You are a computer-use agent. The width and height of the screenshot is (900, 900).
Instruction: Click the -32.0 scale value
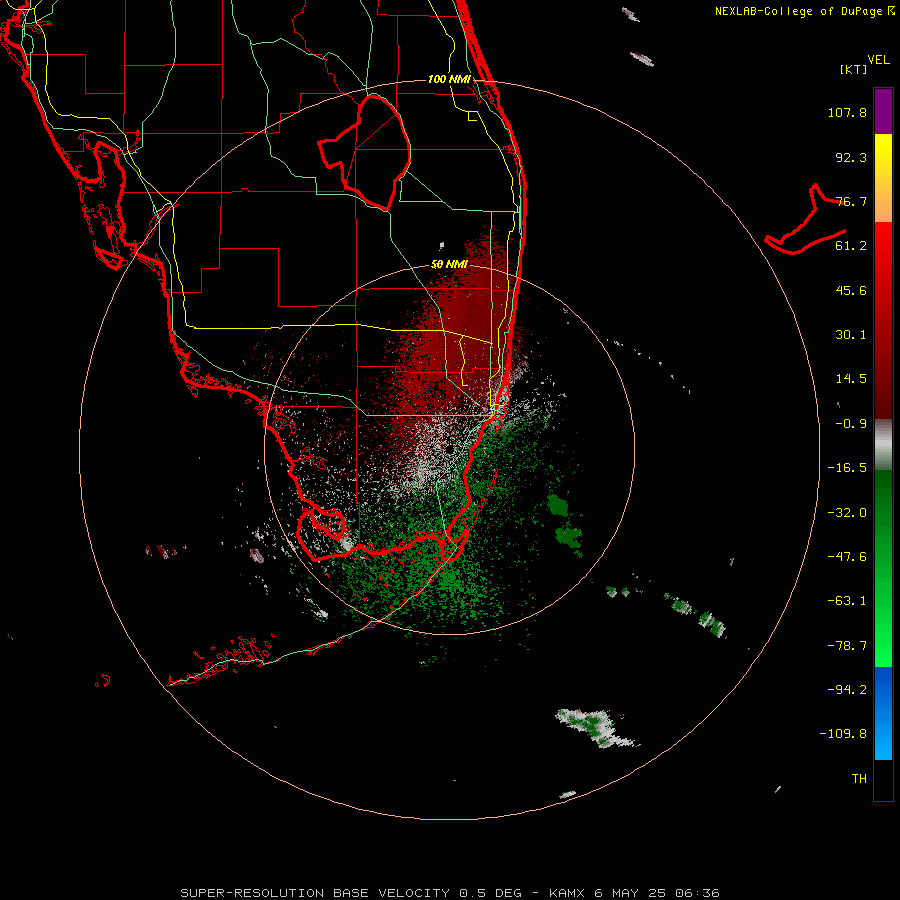(847, 513)
